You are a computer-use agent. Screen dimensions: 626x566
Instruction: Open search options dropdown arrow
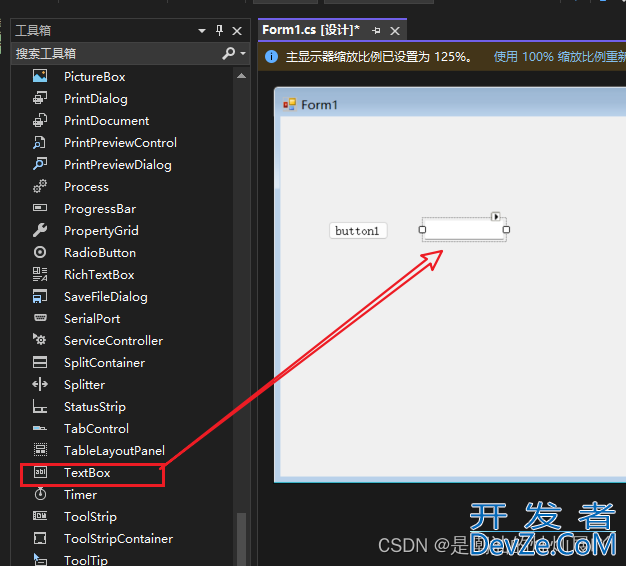(x=242, y=53)
